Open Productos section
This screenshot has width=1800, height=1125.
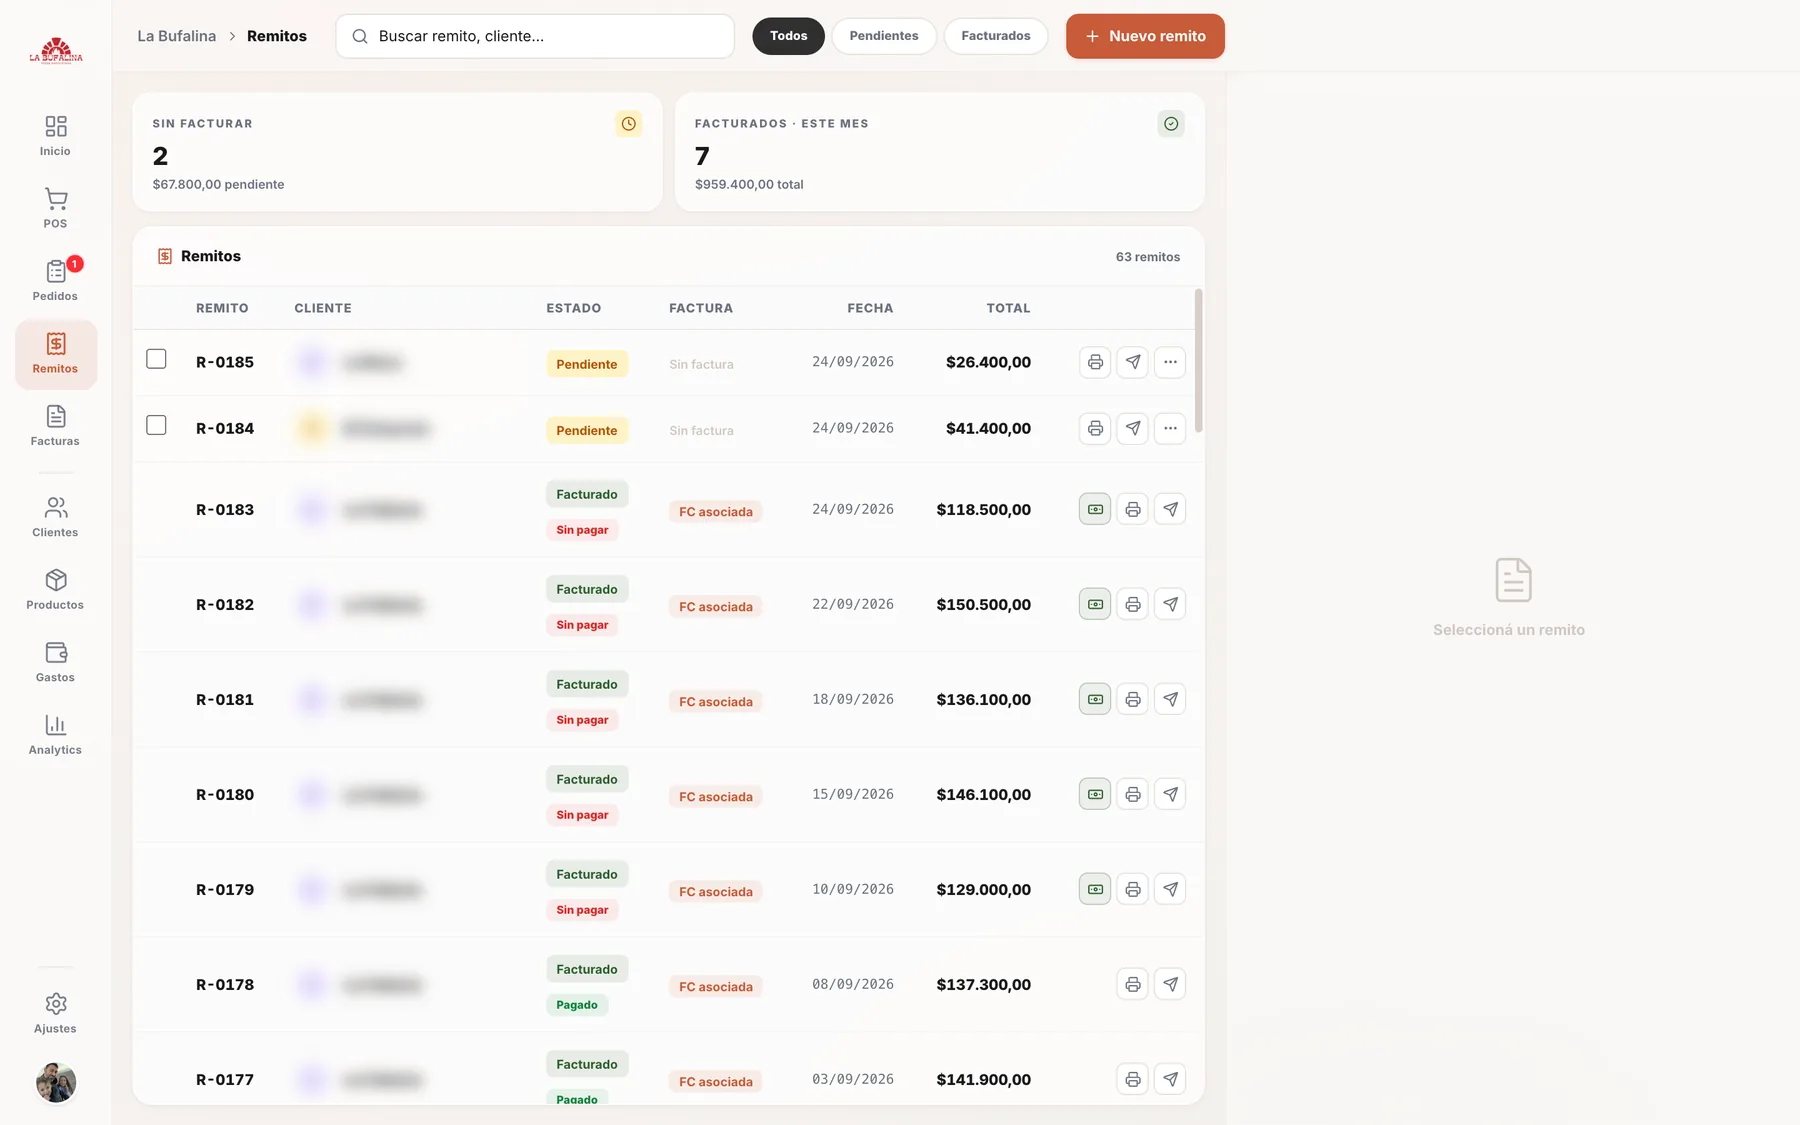(55, 590)
